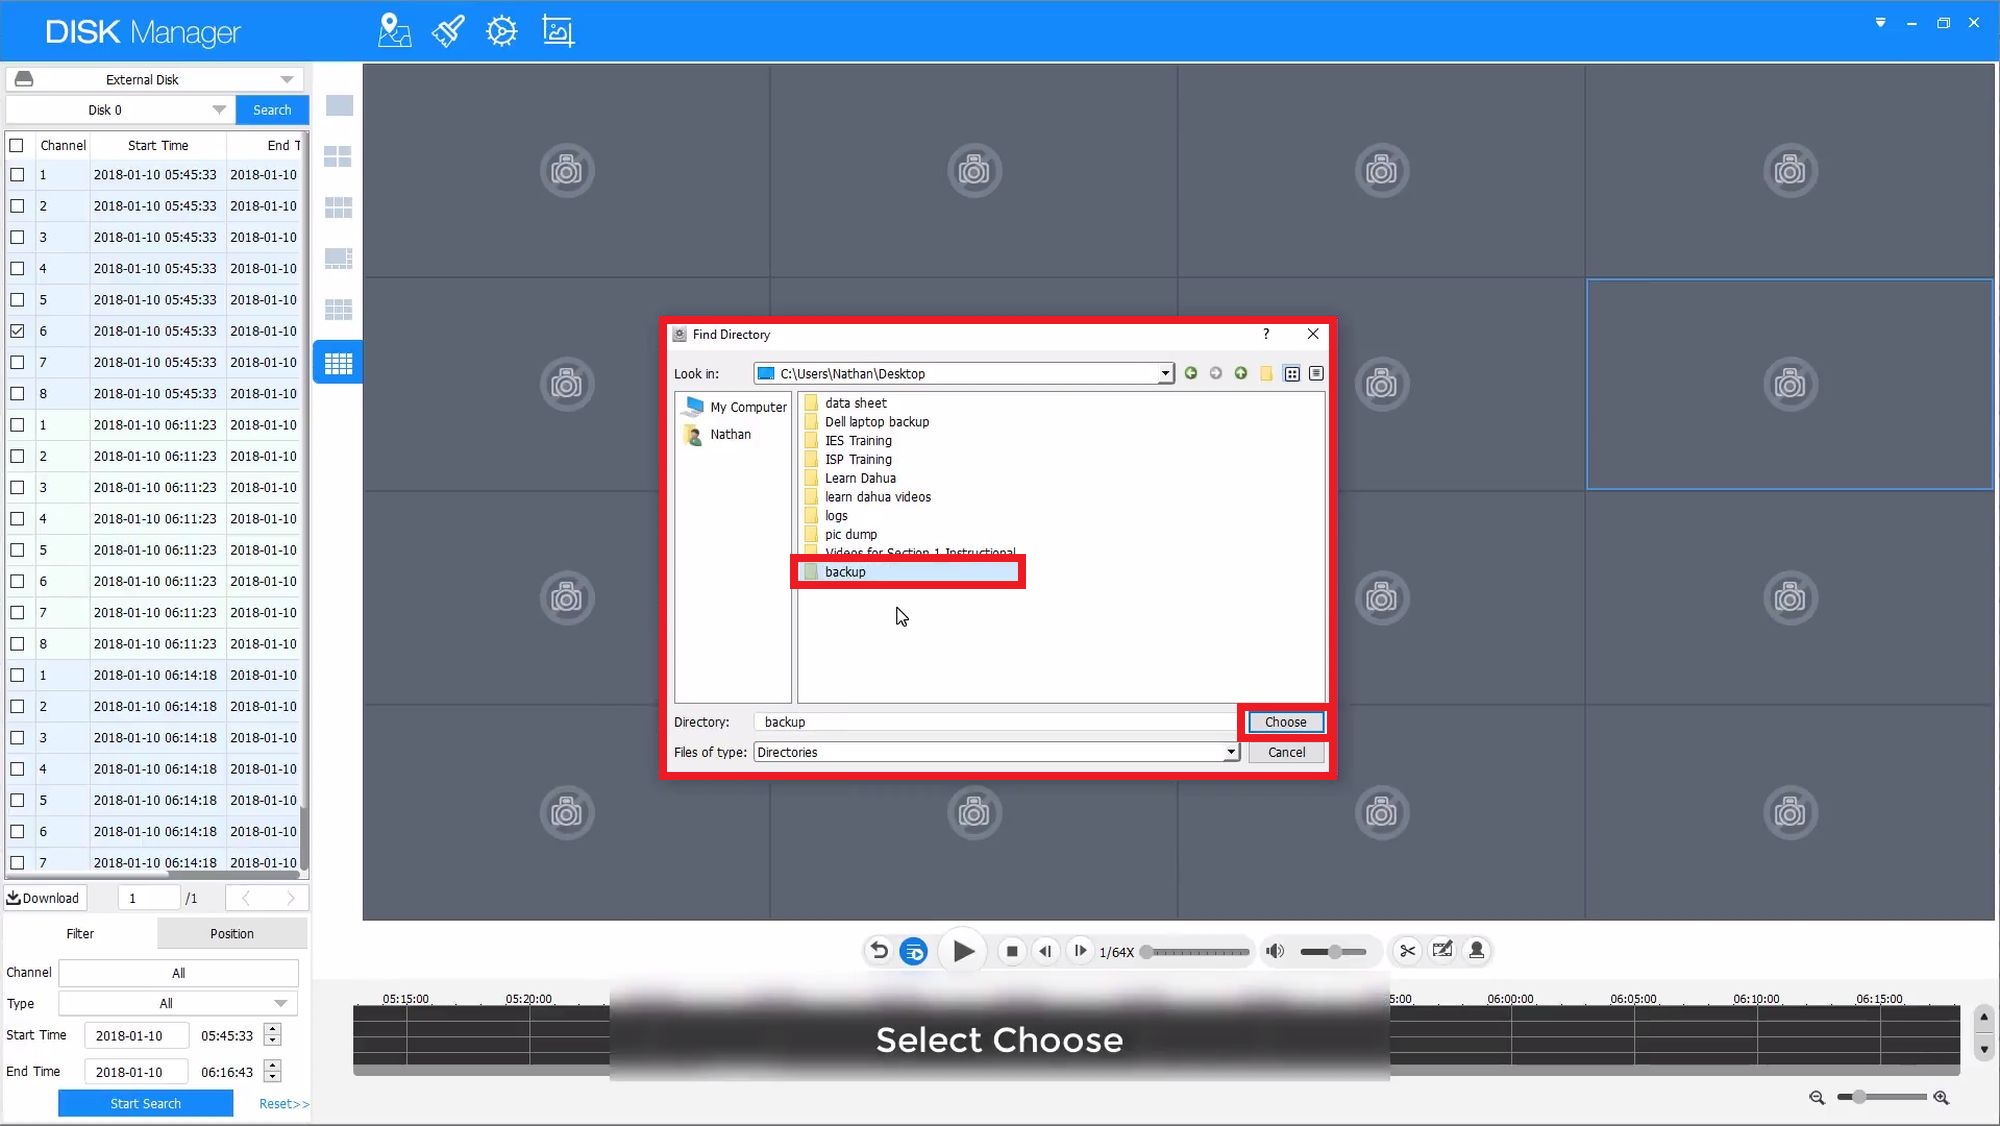Viewport: 2000px width, 1126px height.
Task: Click the scissors clip icon
Action: 1407,951
